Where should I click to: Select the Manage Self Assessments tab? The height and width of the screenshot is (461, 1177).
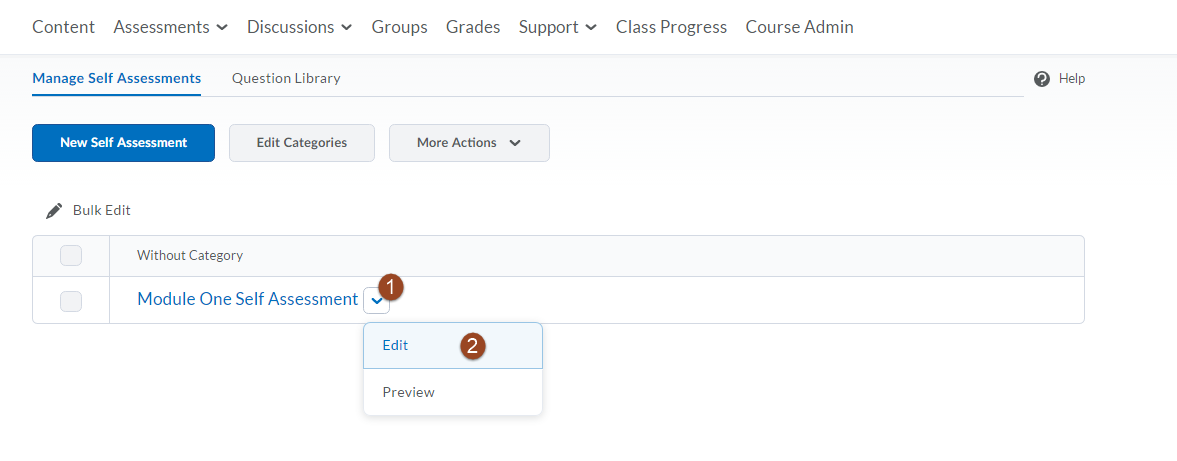pos(116,78)
